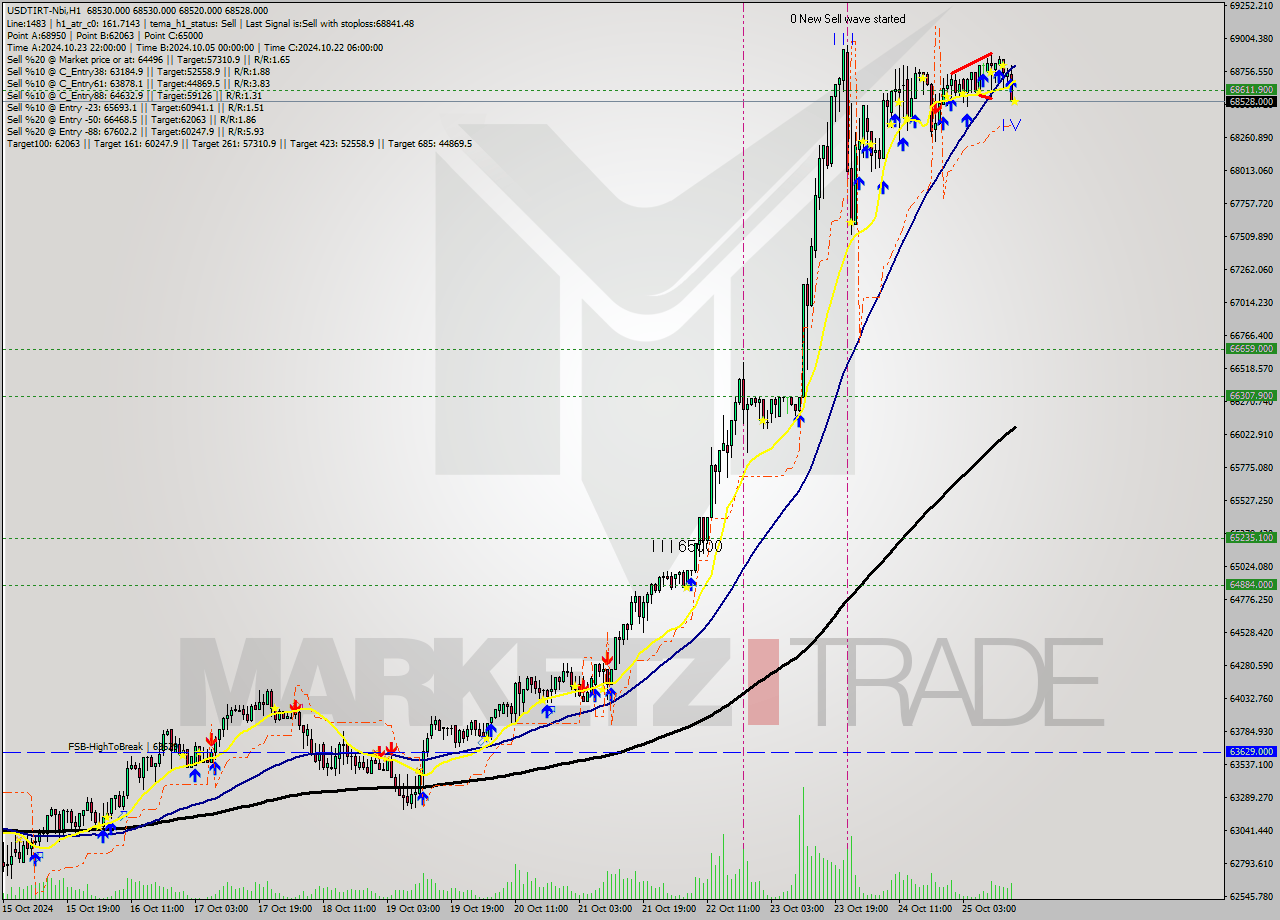Image resolution: width=1280 pixels, height=920 pixels.
Task: Click the 'Time A:2024.10.23 22:00:00' text
Action: click(66, 47)
